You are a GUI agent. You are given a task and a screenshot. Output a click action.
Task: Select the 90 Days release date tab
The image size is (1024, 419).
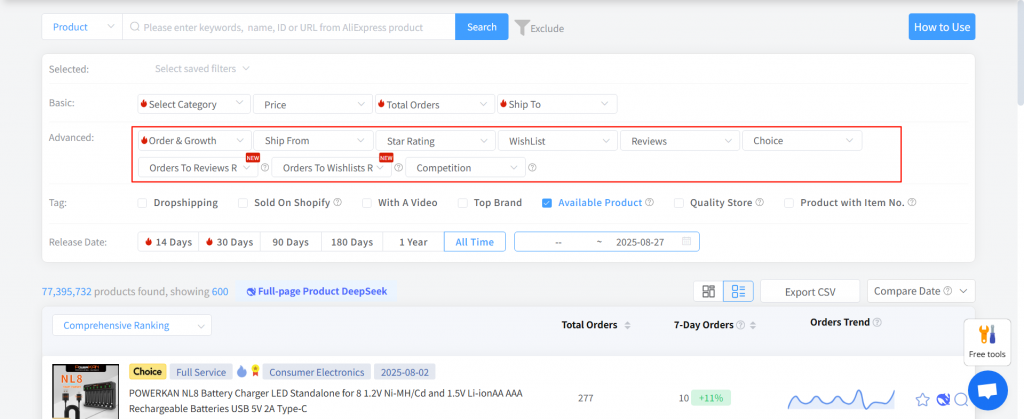pyautogui.click(x=290, y=242)
